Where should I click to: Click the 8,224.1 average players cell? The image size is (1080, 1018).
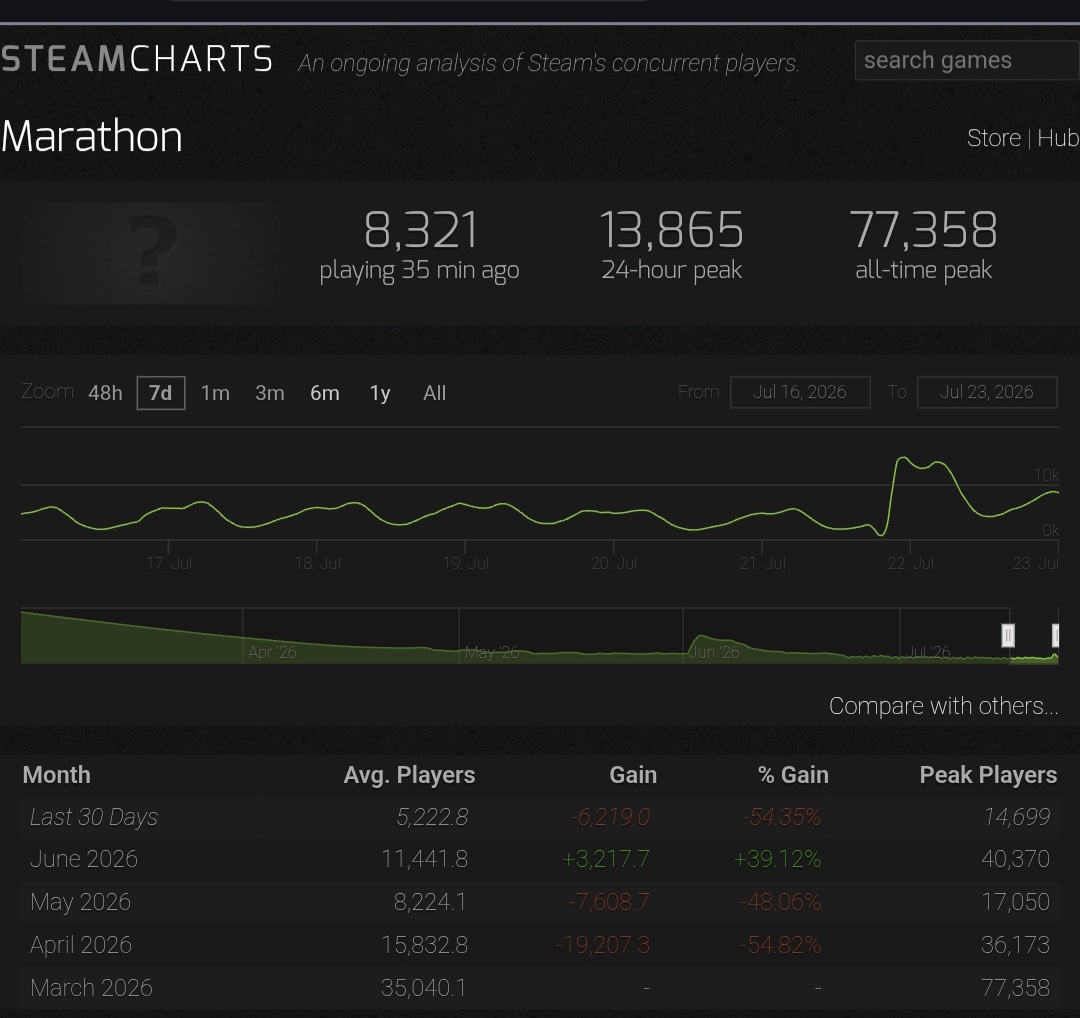click(x=430, y=902)
